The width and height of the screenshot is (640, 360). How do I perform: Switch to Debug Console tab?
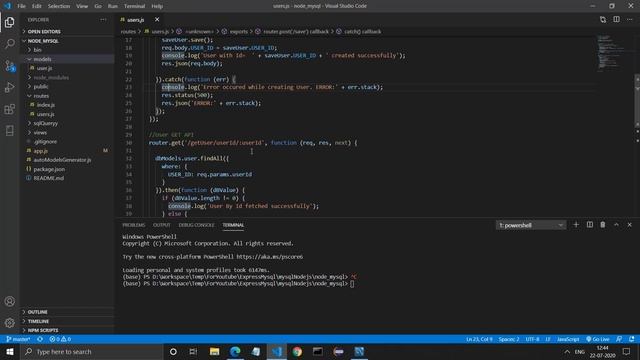(x=196, y=225)
